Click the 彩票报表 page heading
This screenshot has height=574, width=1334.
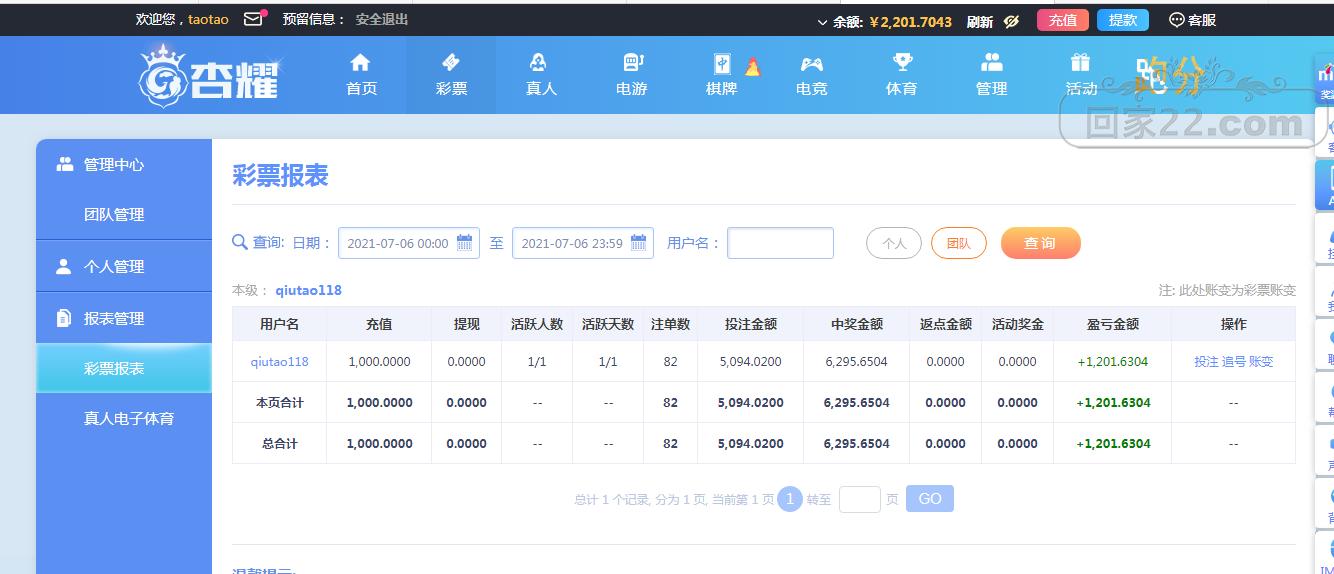280,176
